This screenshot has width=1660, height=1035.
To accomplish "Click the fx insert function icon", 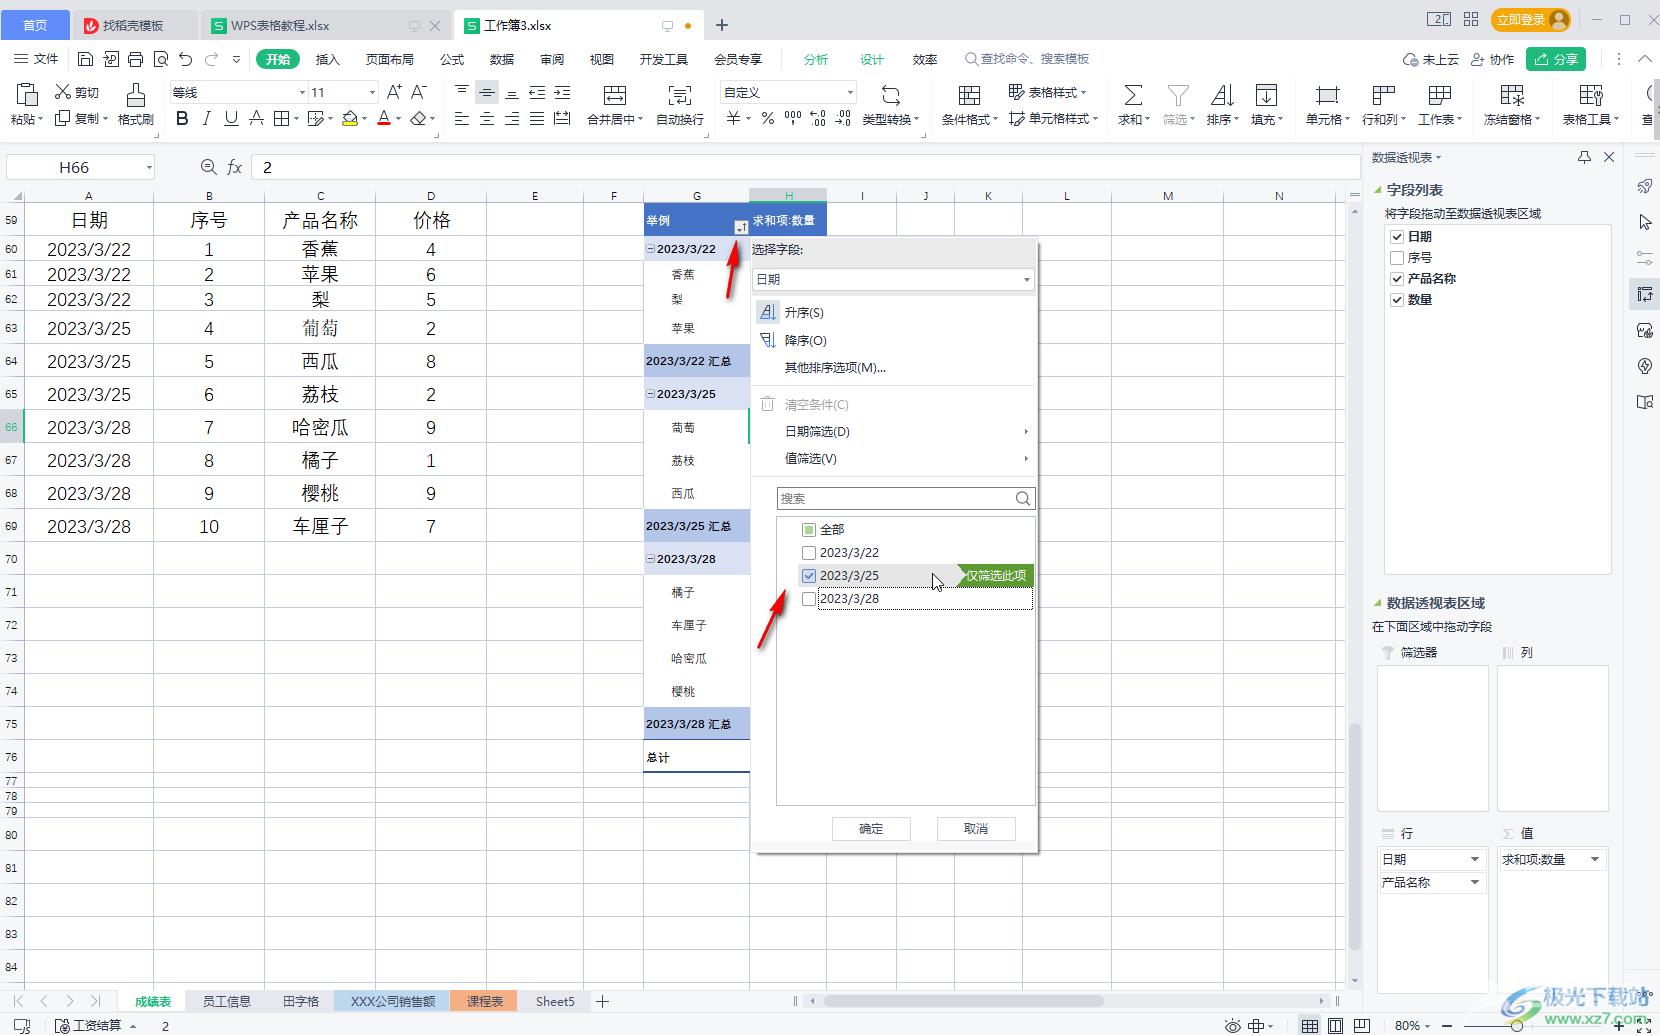I will click(x=234, y=167).
